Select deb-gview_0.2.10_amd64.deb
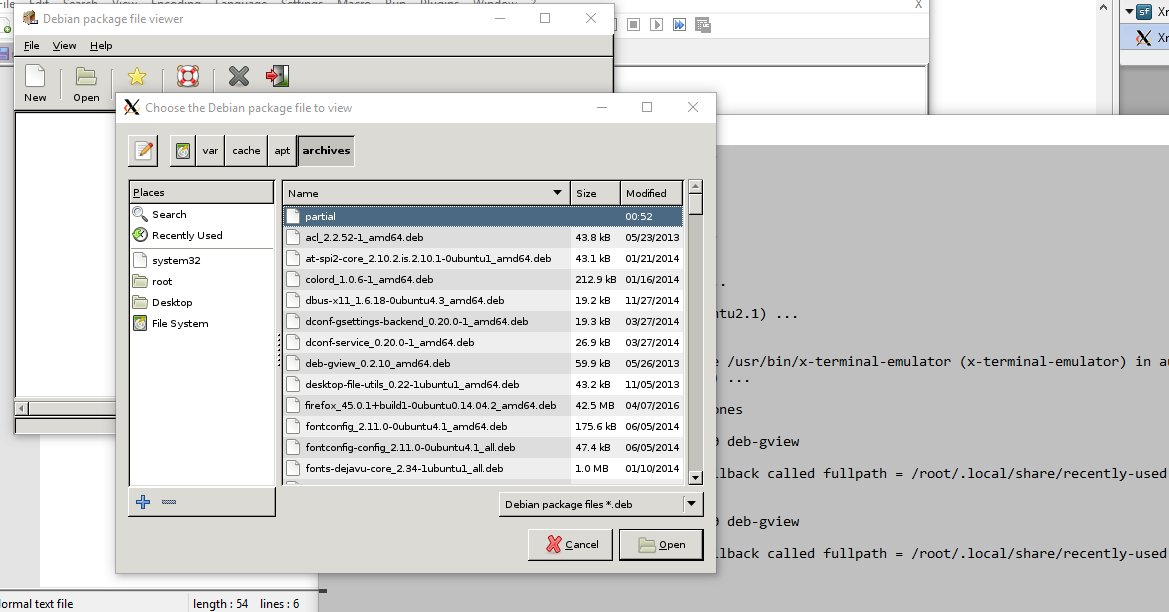The height and width of the screenshot is (612, 1169). tap(482, 363)
